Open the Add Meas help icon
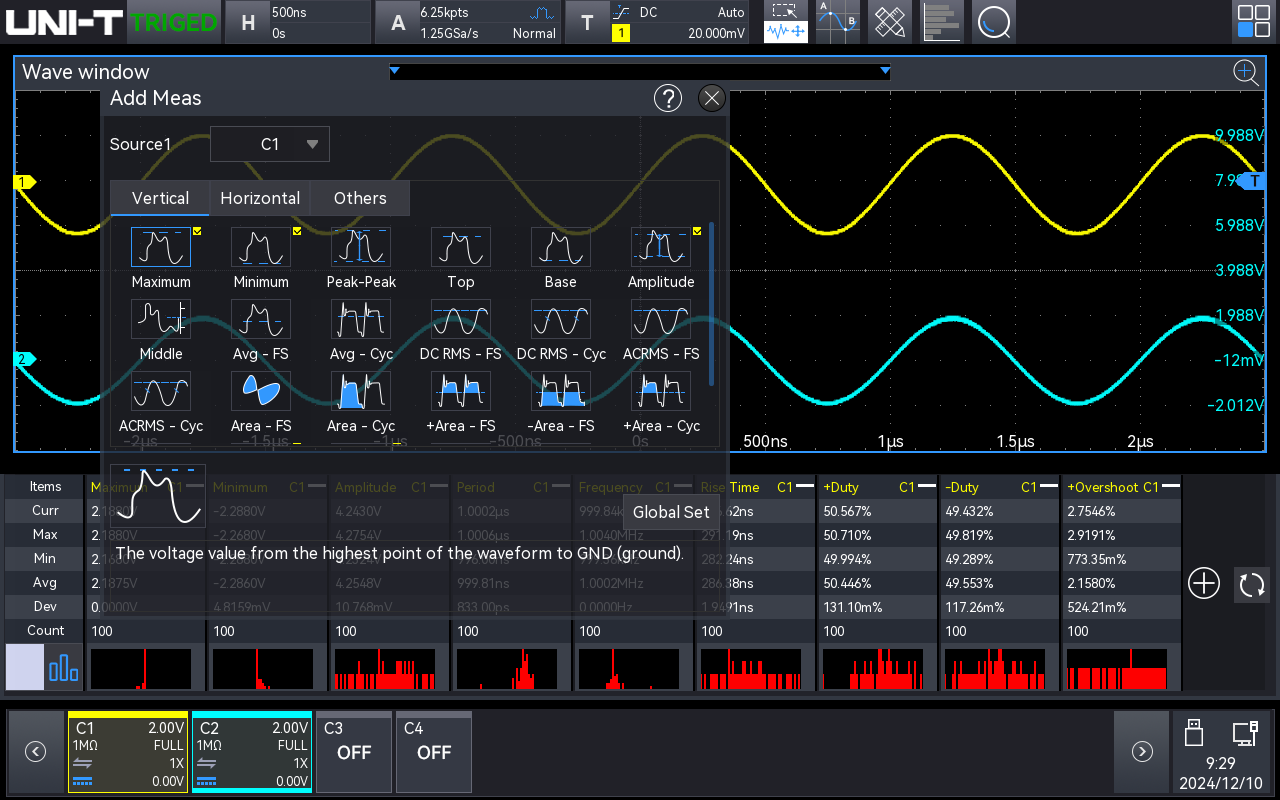1280x800 pixels. [667, 98]
